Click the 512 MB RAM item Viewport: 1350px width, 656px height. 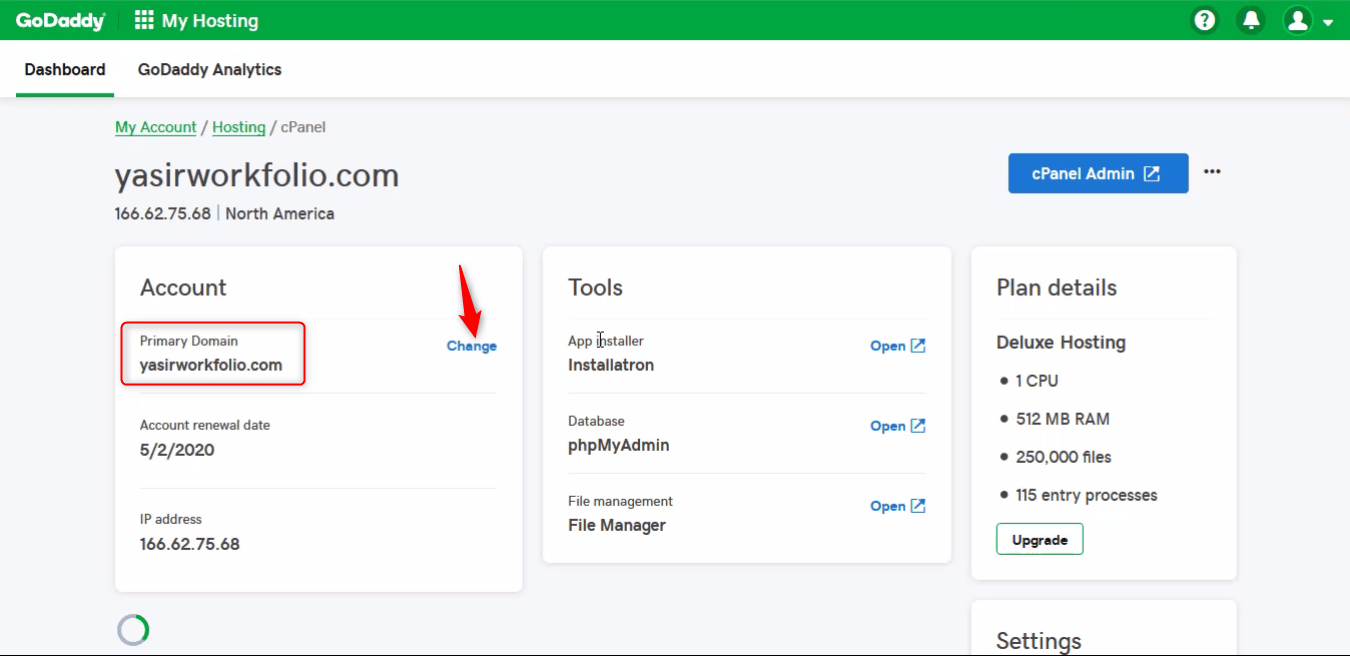pos(1063,419)
